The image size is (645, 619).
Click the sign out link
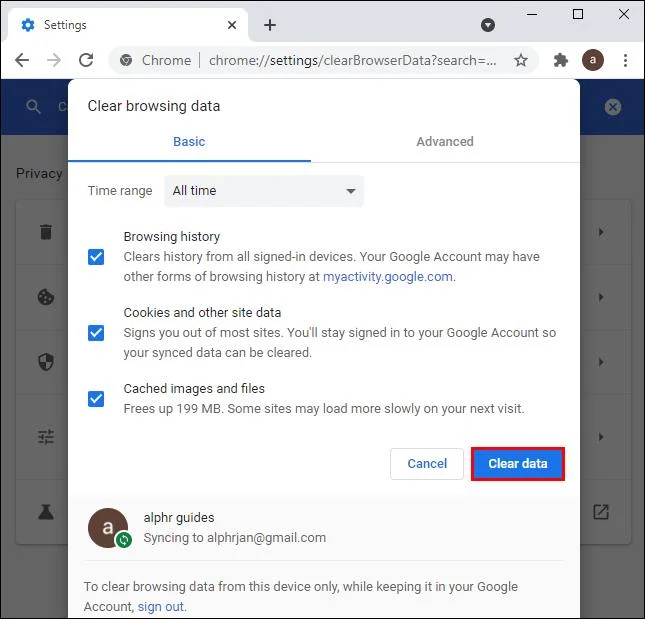[160, 607]
